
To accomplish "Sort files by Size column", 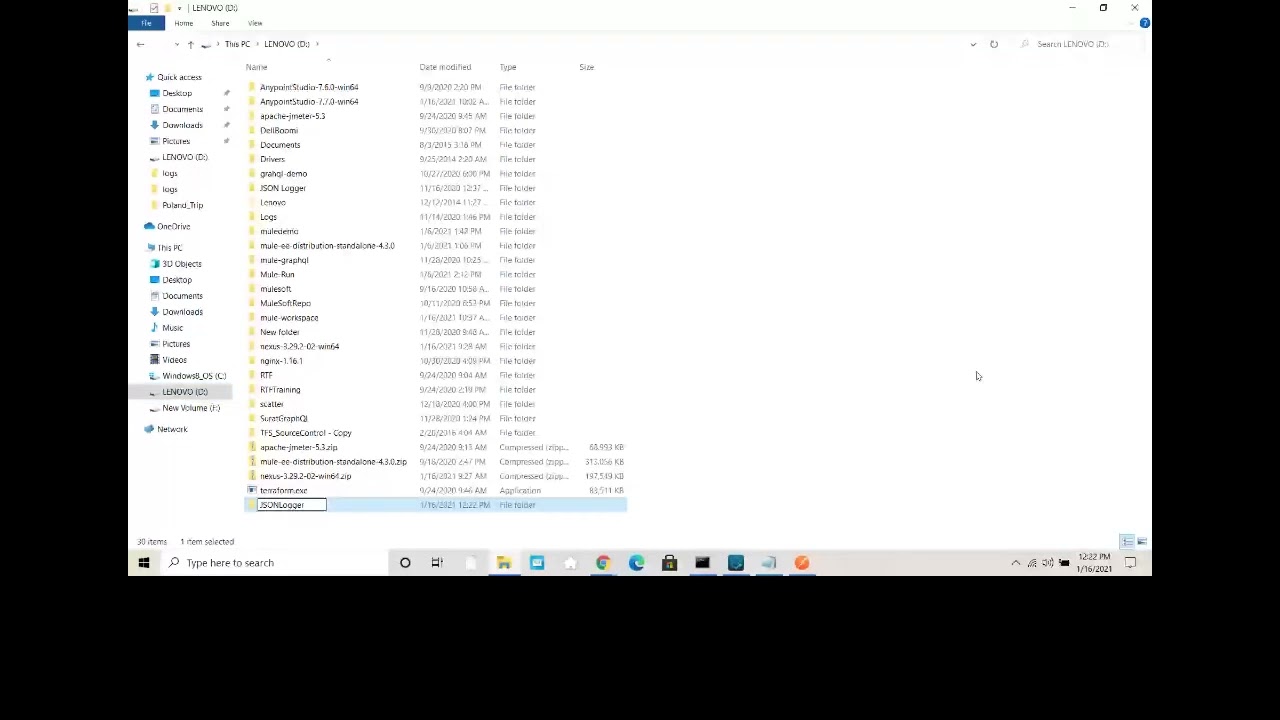I will (587, 67).
